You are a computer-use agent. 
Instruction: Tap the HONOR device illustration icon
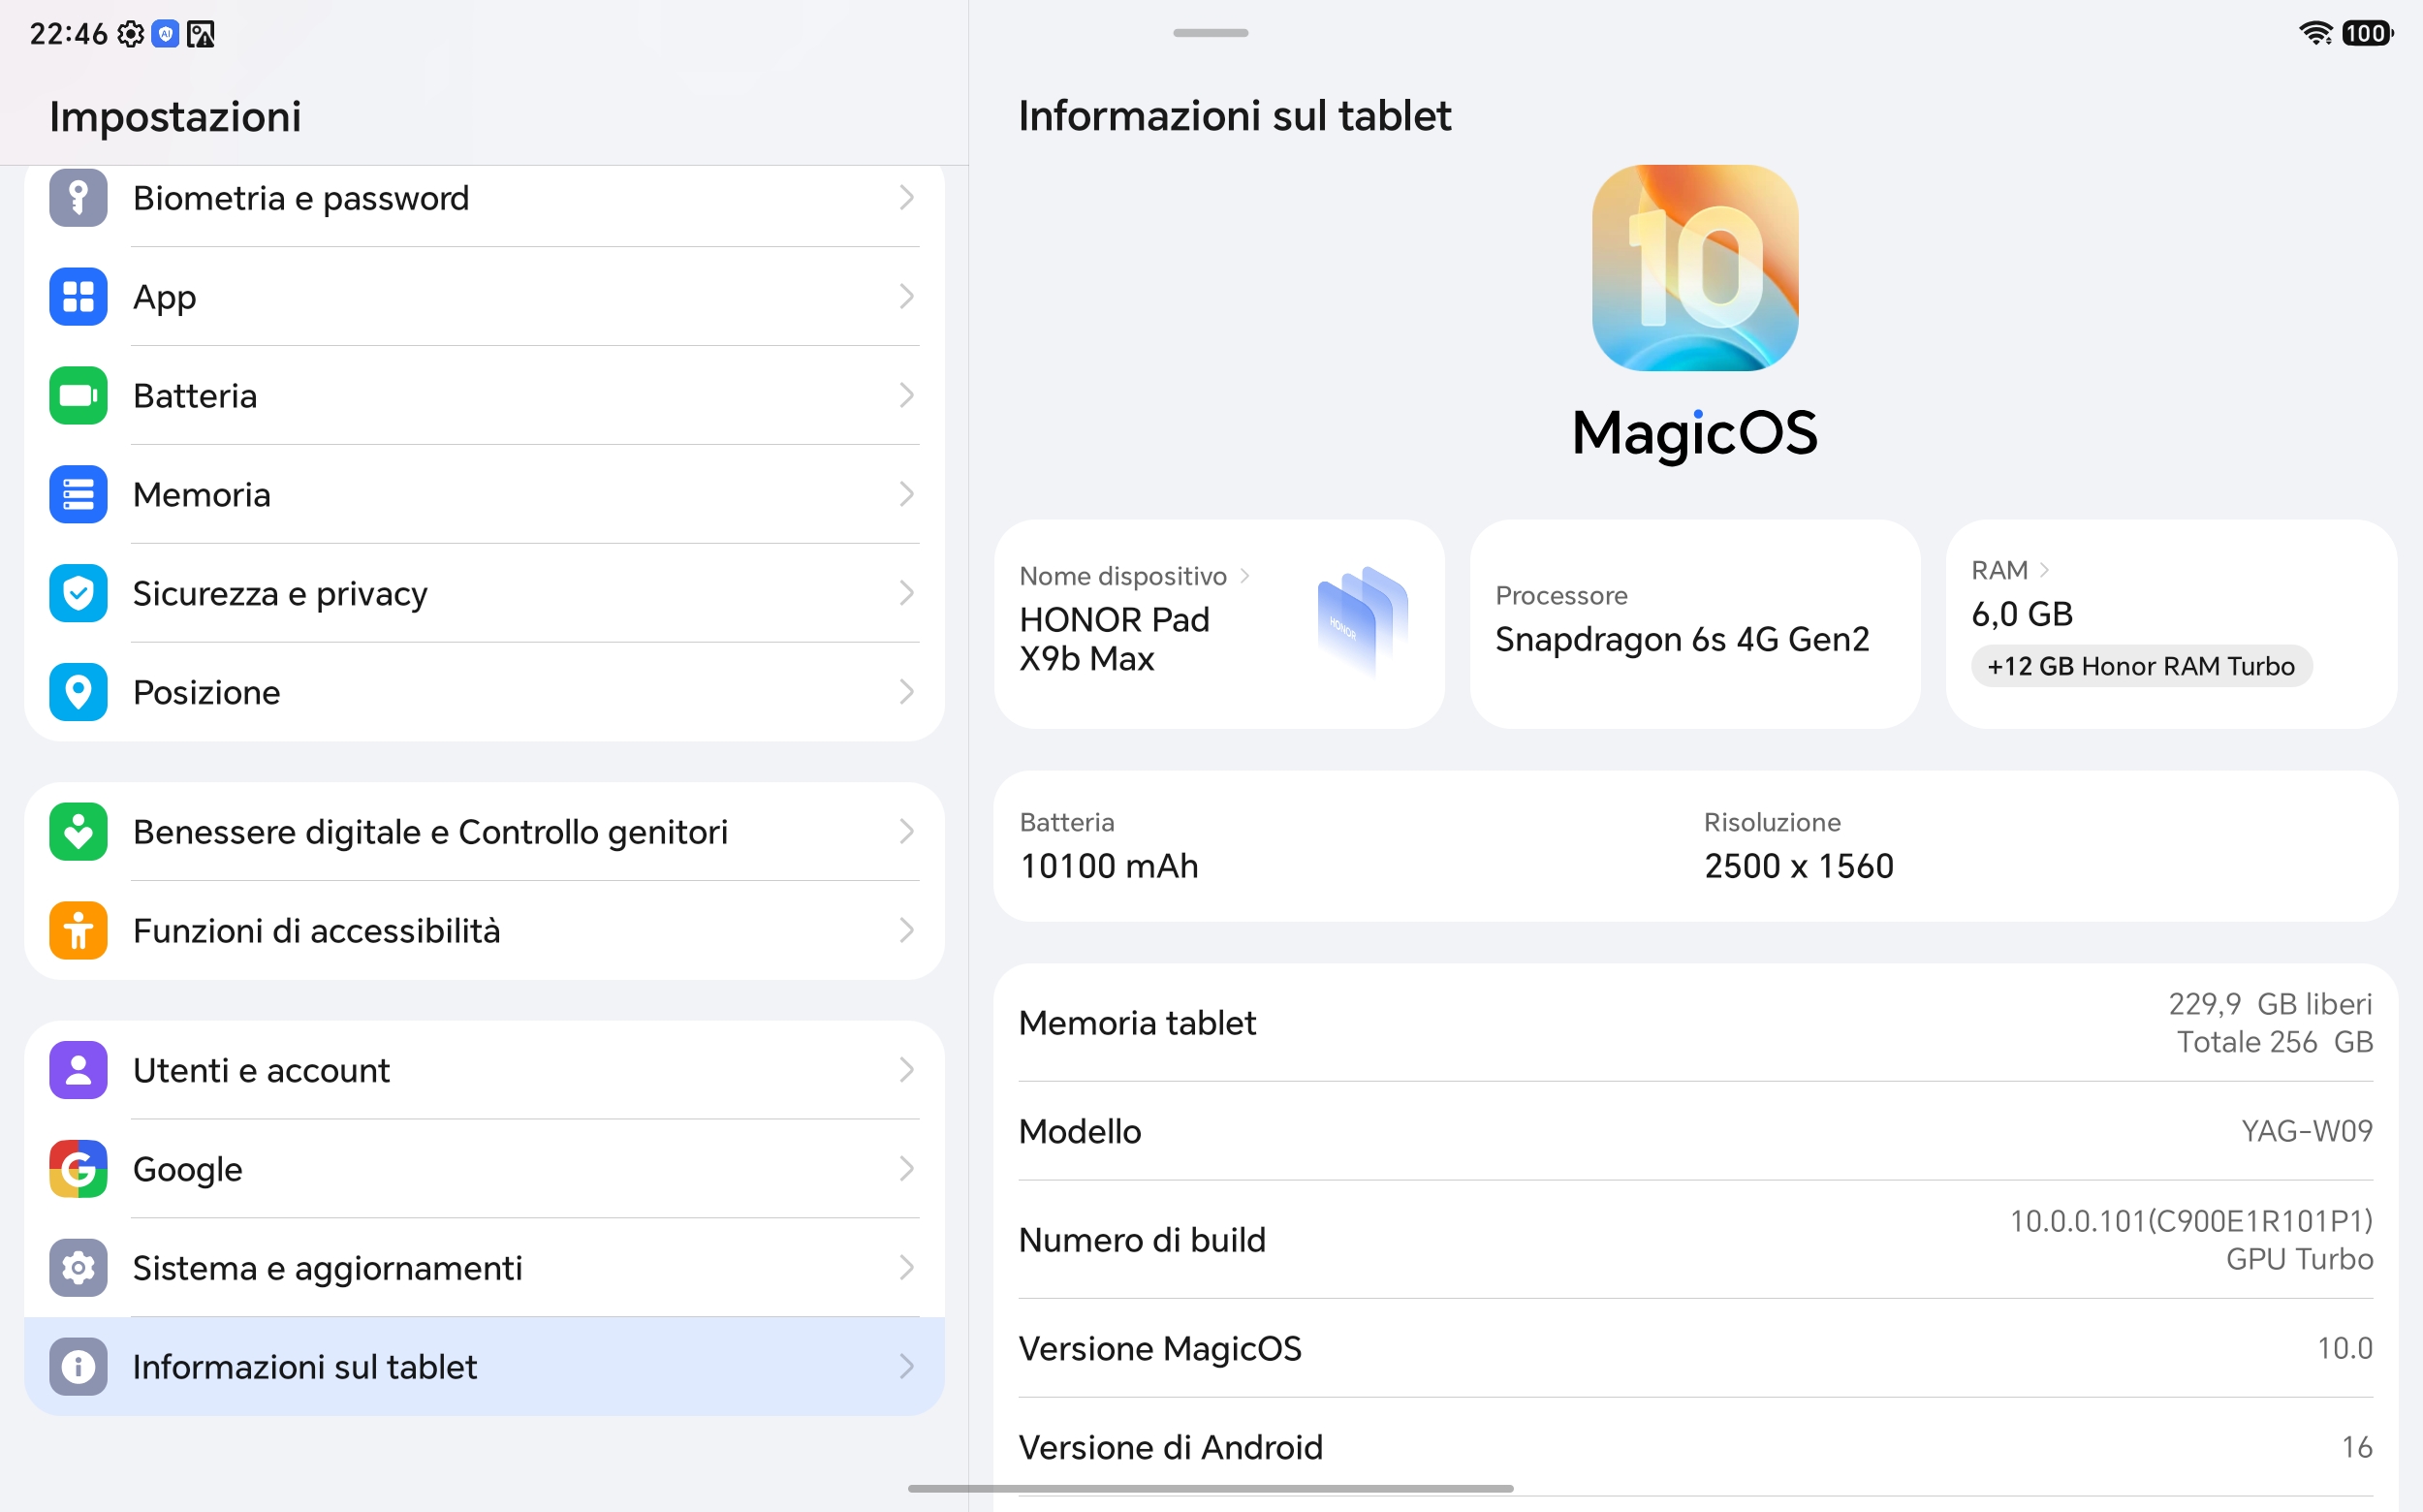pyautogui.click(x=1362, y=622)
